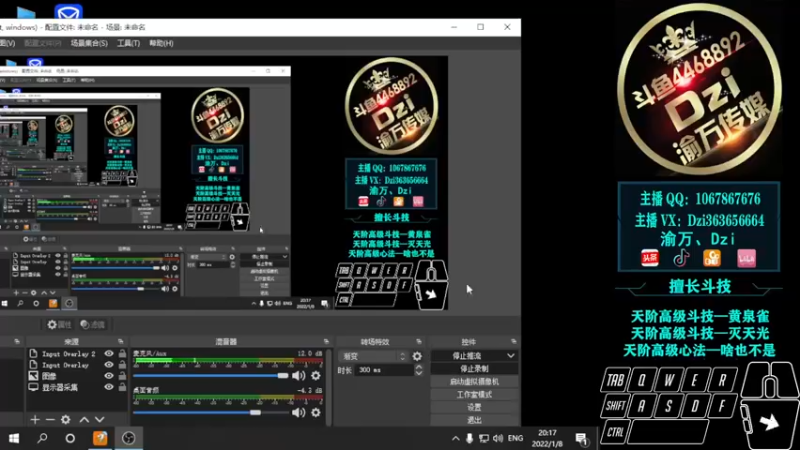Click the microphone tray icon
Image resolution: width=800 pixels, height=450 pixels.
(x=469, y=438)
